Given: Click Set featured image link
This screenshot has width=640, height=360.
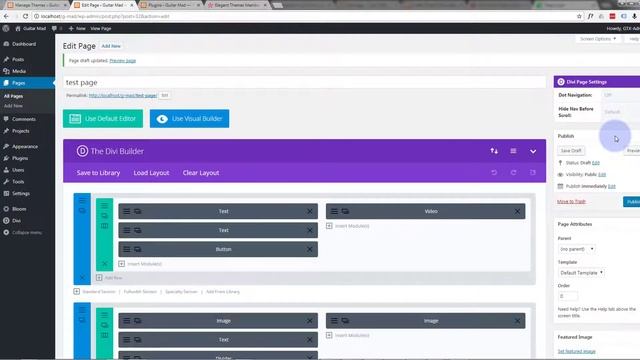Looking at the screenshot, I should click(x=576, y=351).
